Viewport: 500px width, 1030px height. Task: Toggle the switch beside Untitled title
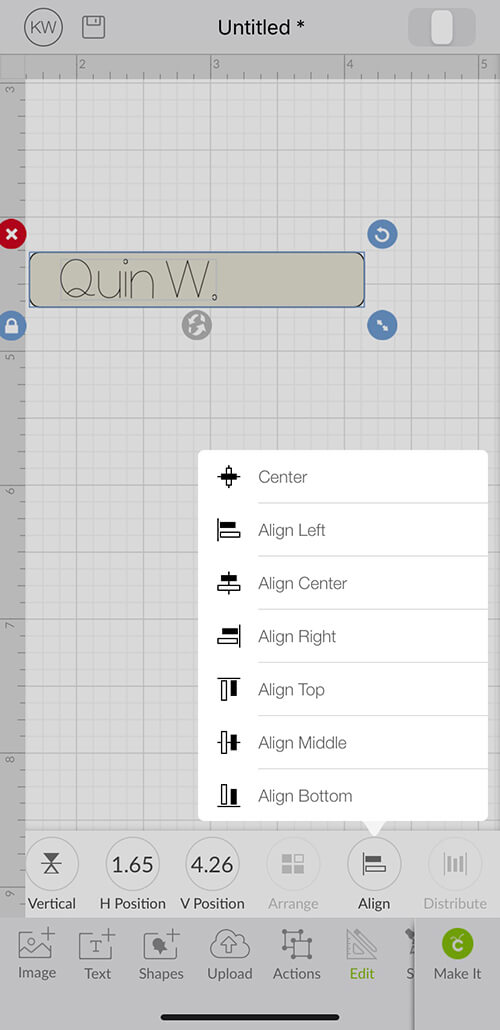442,27
